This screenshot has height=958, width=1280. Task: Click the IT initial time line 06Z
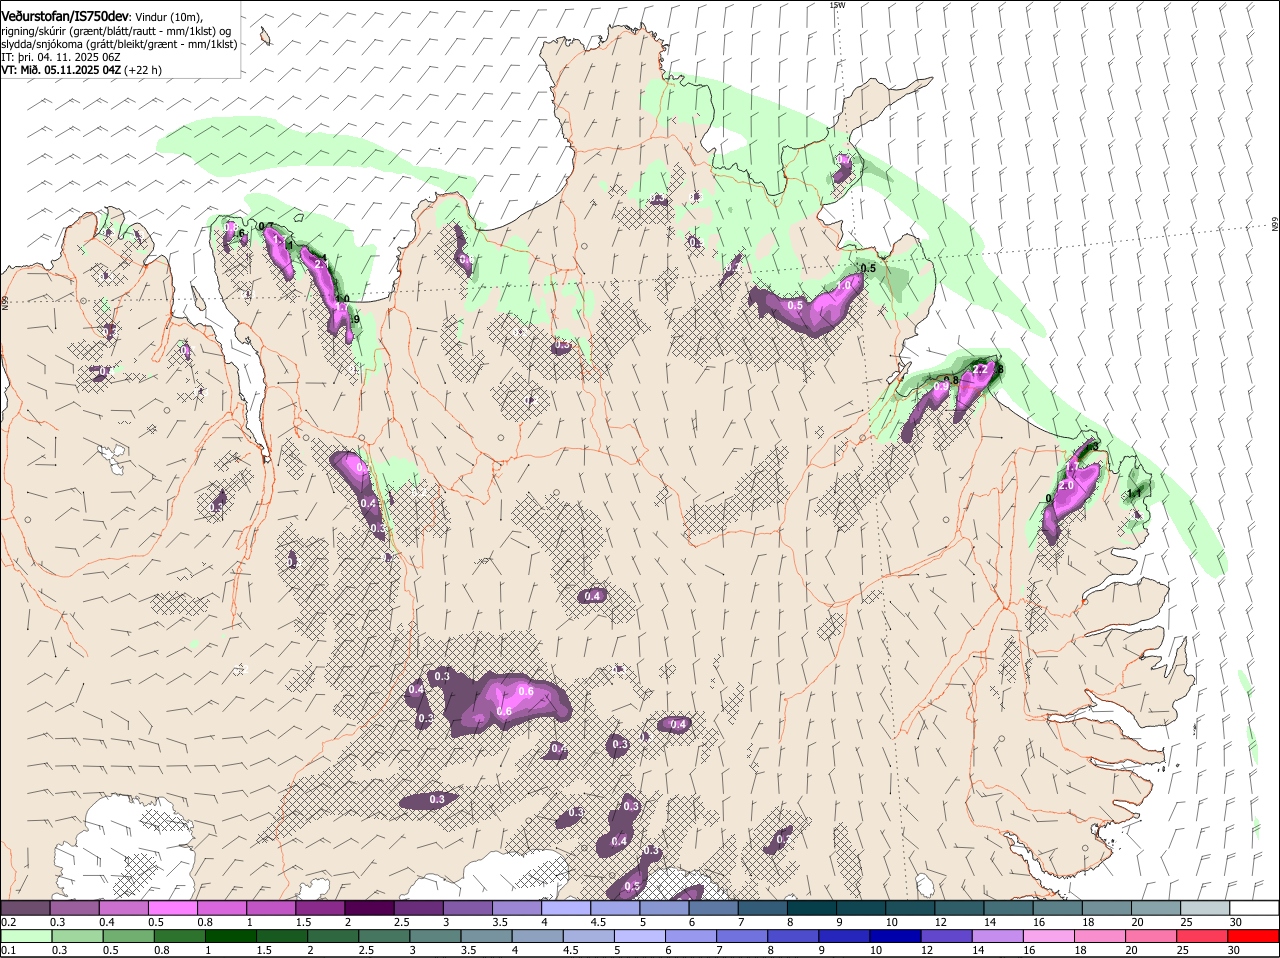tap(61, 57)
